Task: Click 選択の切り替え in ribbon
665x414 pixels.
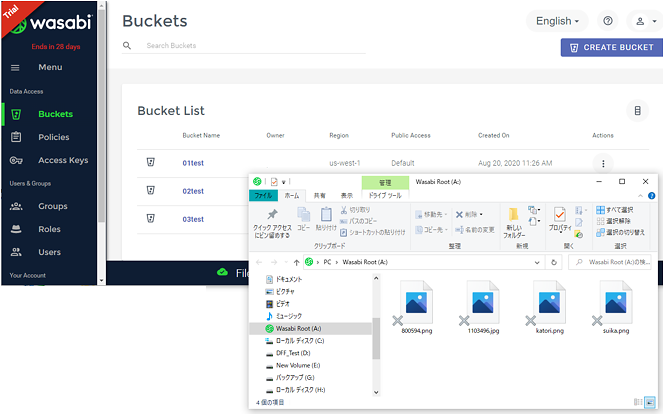Action: pos(620,232)
